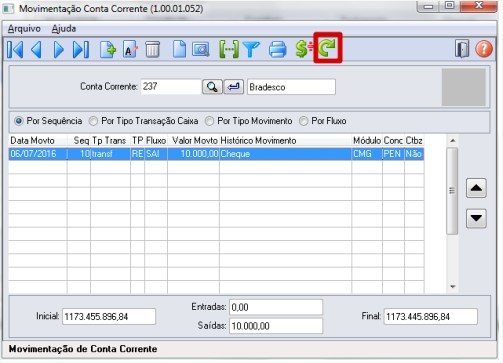Image resolution: width=503 pixels, height=363 pixels.
Task: Click the Módulo column header
Action: coord(367,141)
